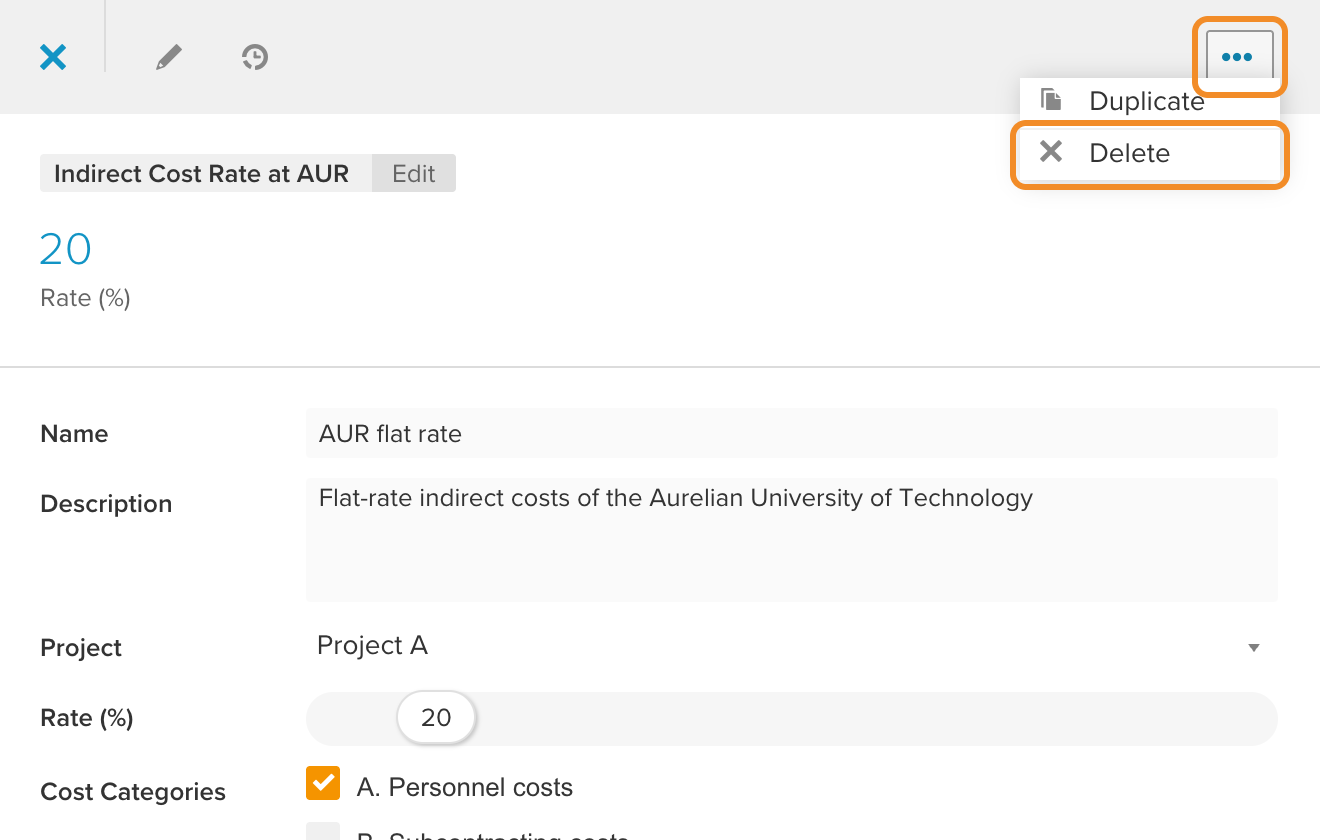Viewport: 1320px width, 840px height.
Task: Click the pencil edit icon
Action: (169, 57)
